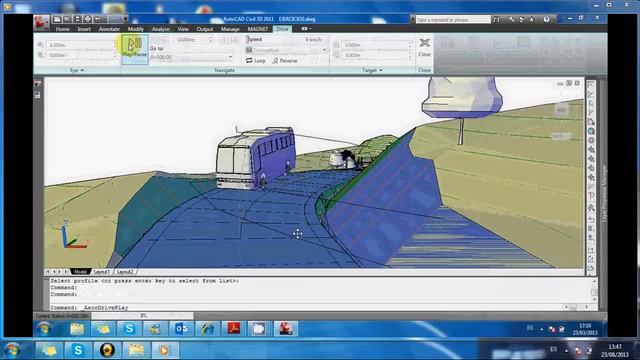
Task: Open the Output ribbon tab
Action: (204, 29)
